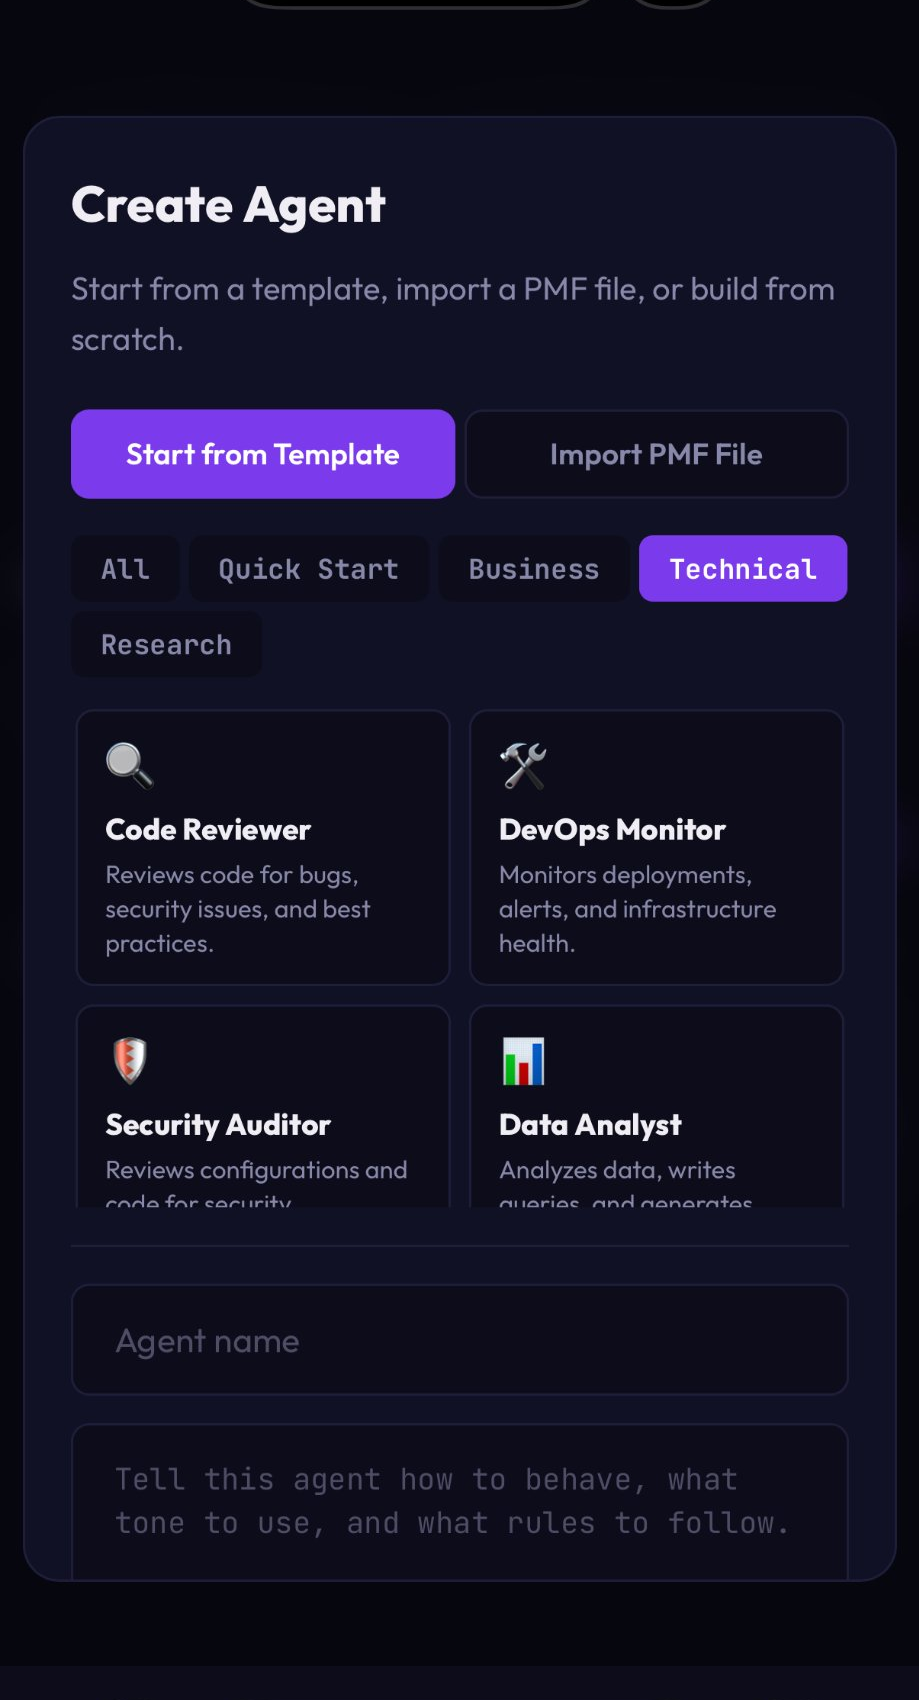919x1700 pixels.
Task: Click the bar chart Data Analyst icon
Action: pyautogui.click(x=523, y=1061)
